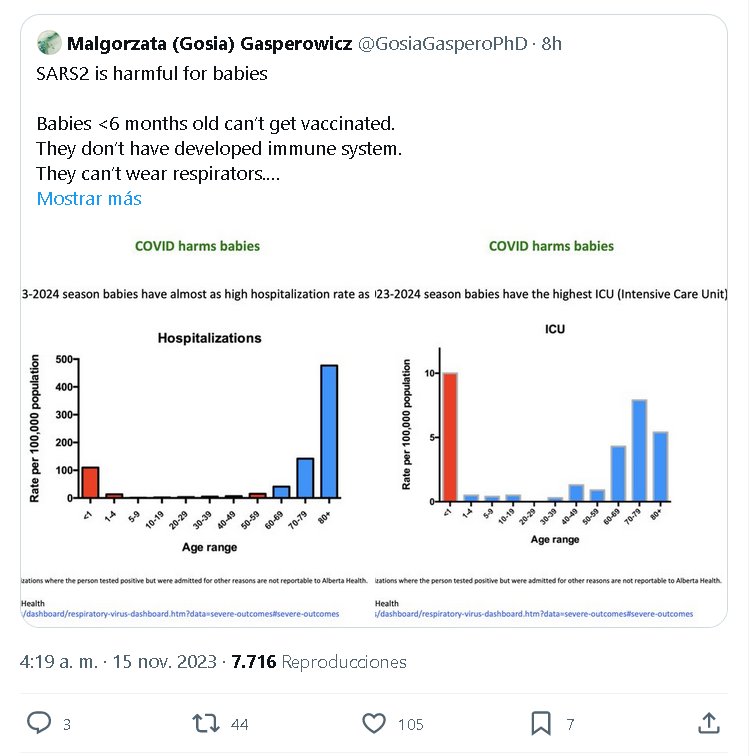This screenshot has height=756, width=752.
Task: Click the author's round profile avatar
Action: coord(49,43)
